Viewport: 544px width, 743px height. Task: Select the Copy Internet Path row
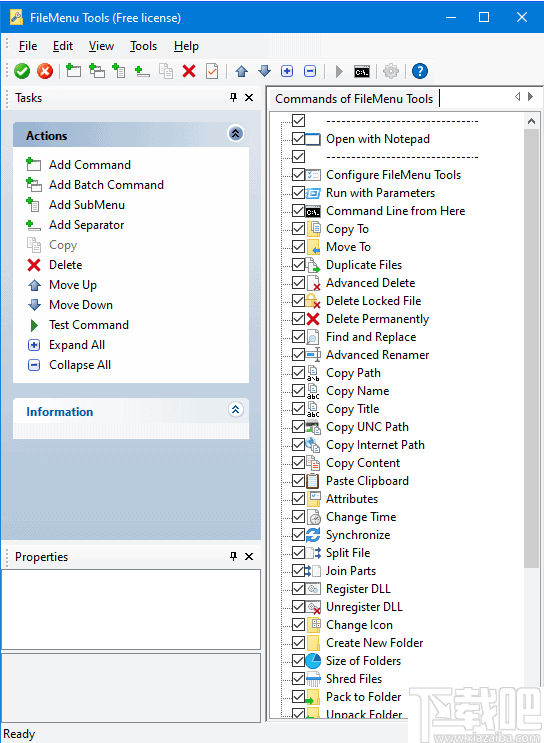[x=375, y=445]
